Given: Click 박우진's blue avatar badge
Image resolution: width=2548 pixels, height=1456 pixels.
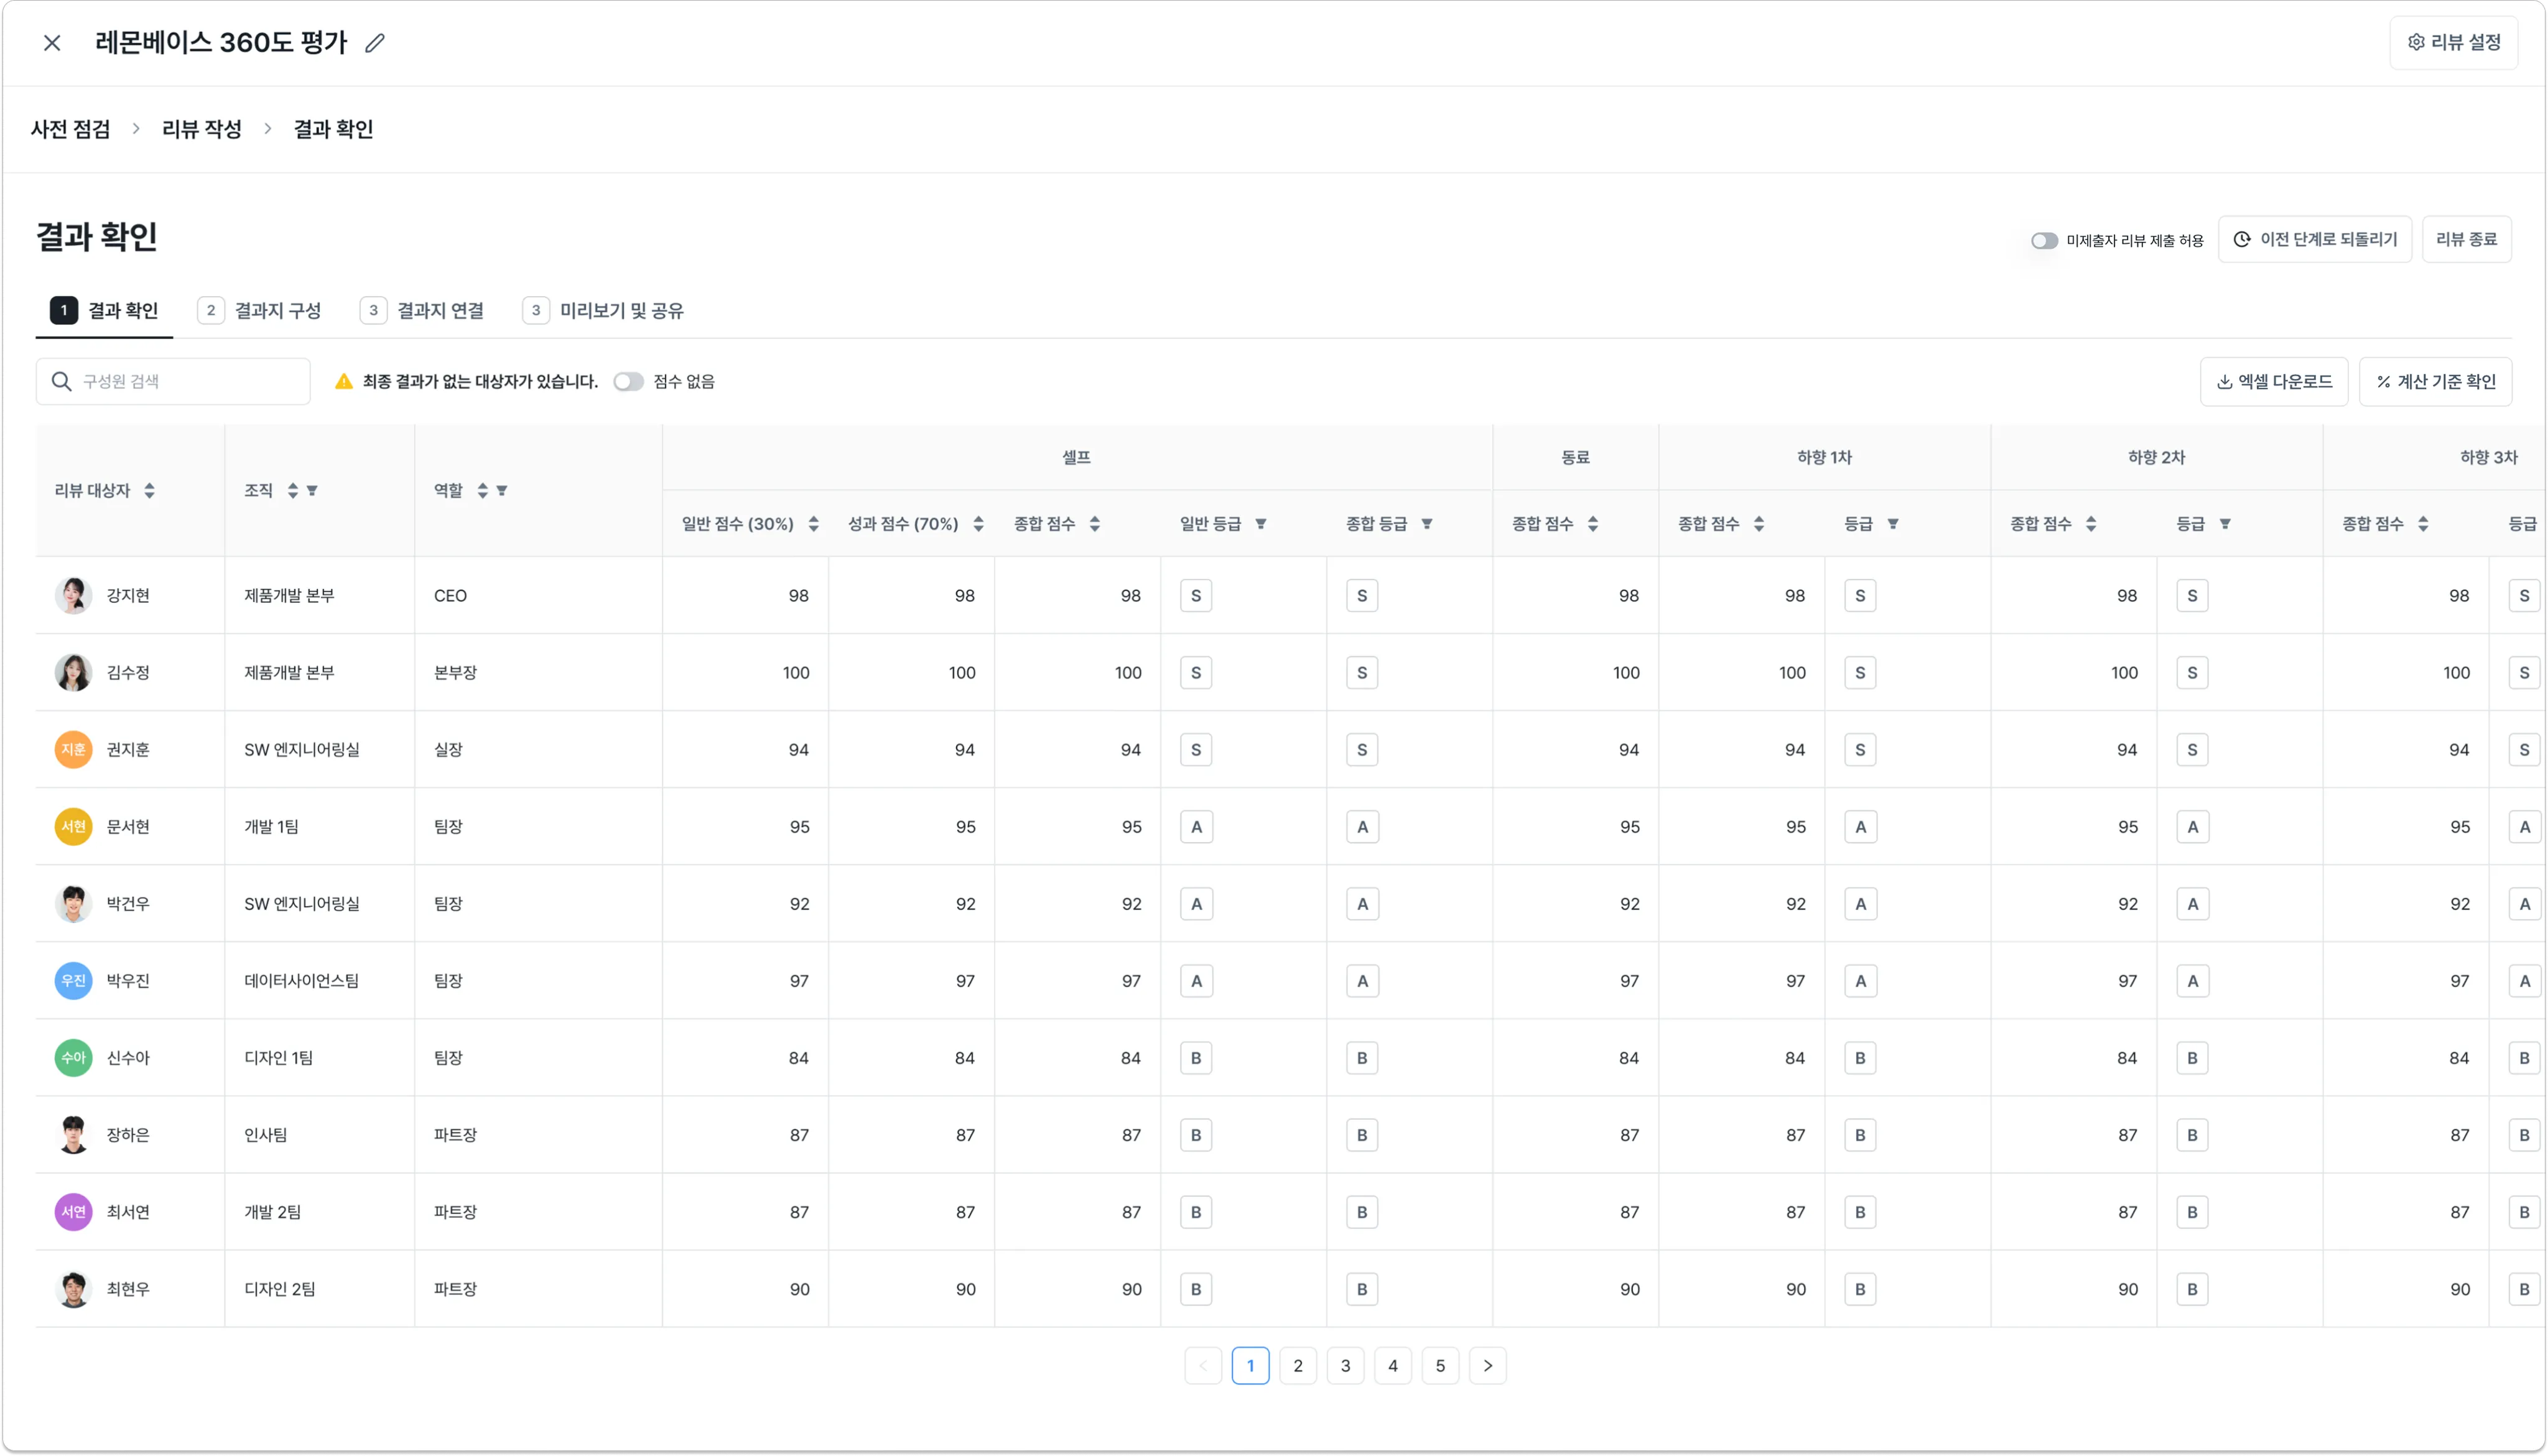Looking at the screenshot, I should tap(73, 981).
